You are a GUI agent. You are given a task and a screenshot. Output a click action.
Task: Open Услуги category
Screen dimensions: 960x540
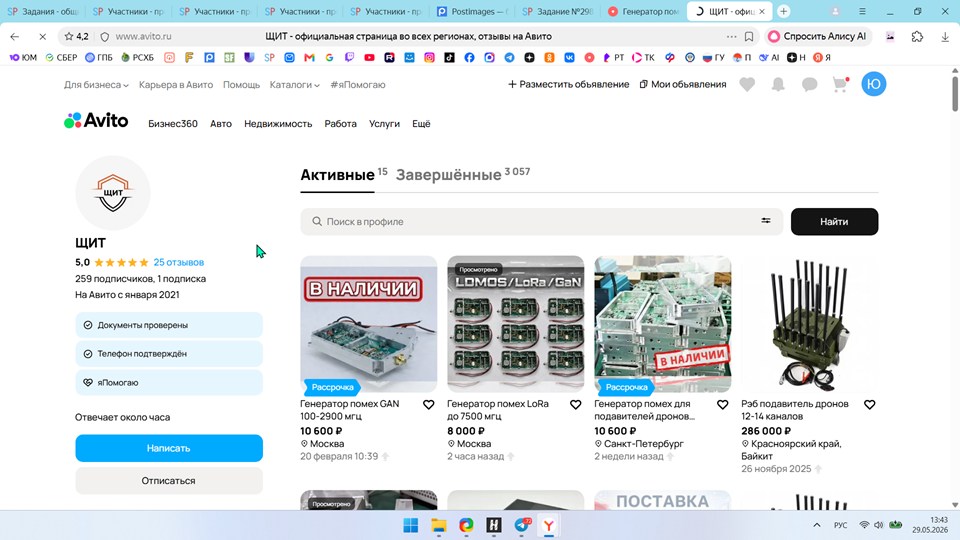384,124
